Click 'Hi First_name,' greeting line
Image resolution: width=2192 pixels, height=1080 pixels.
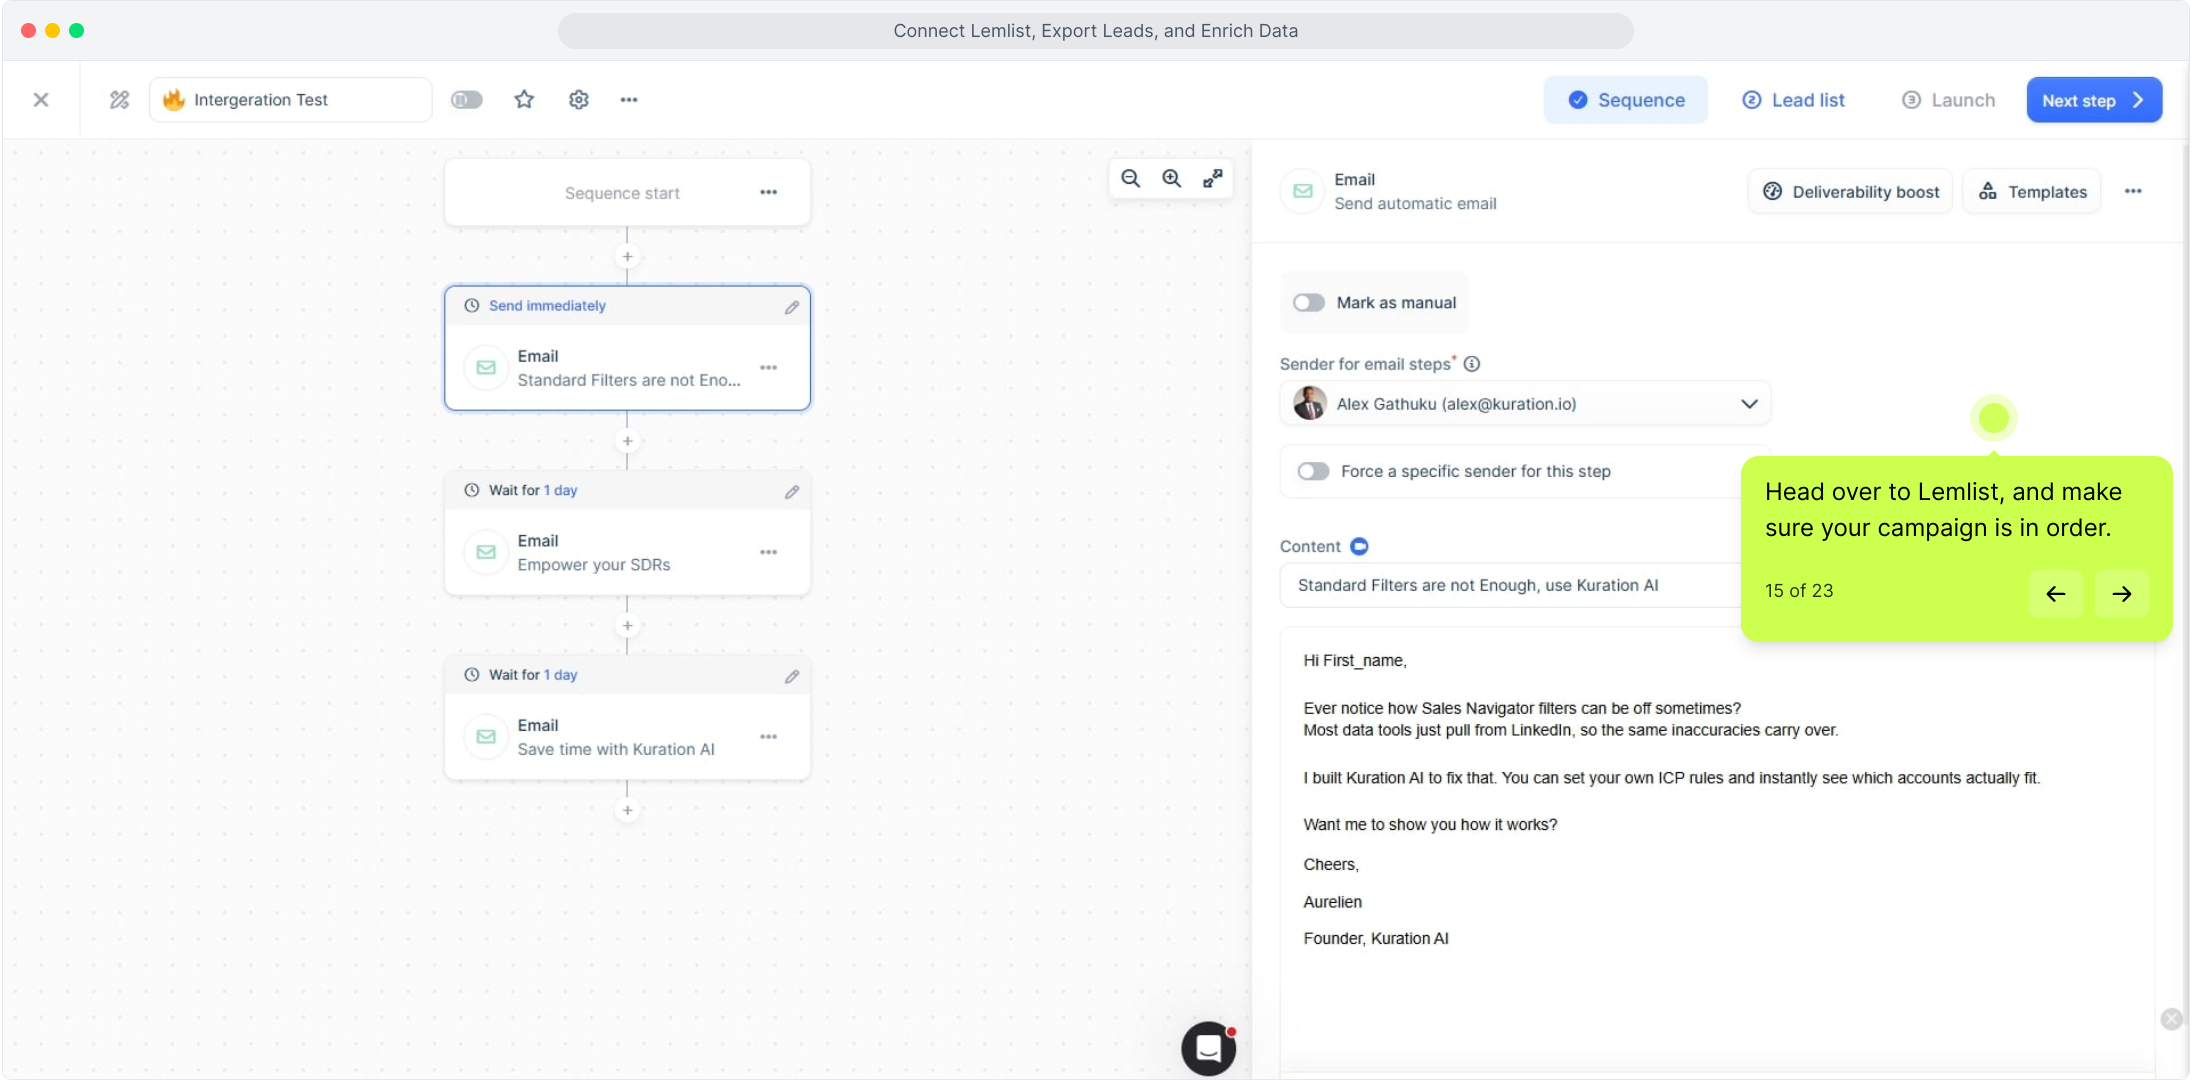pyautogui.click(x=1355, y=661)
